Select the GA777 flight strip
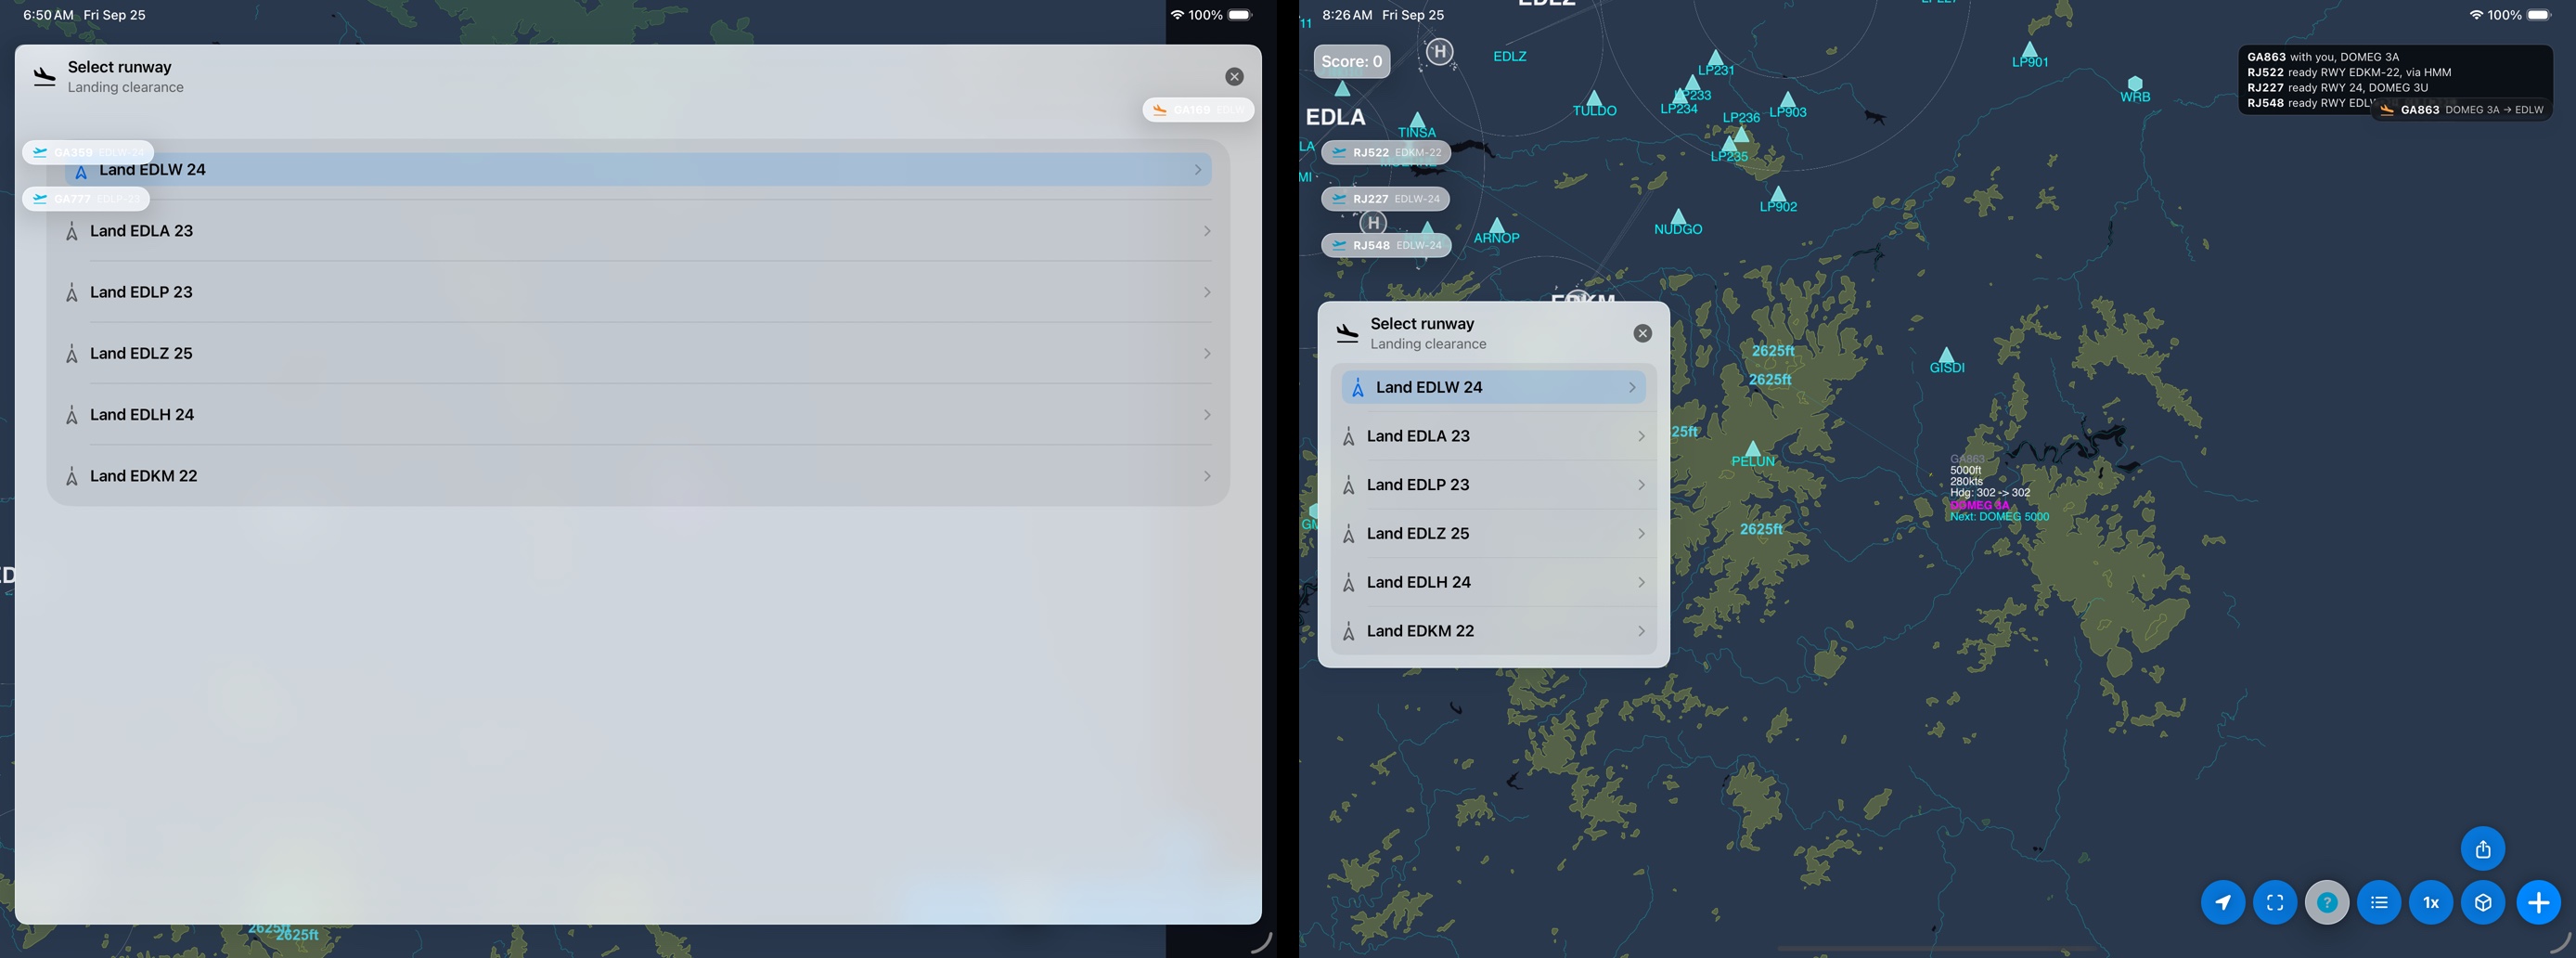Image resolution: width=2576 pixels, height=958 pixels. (86, 199)
